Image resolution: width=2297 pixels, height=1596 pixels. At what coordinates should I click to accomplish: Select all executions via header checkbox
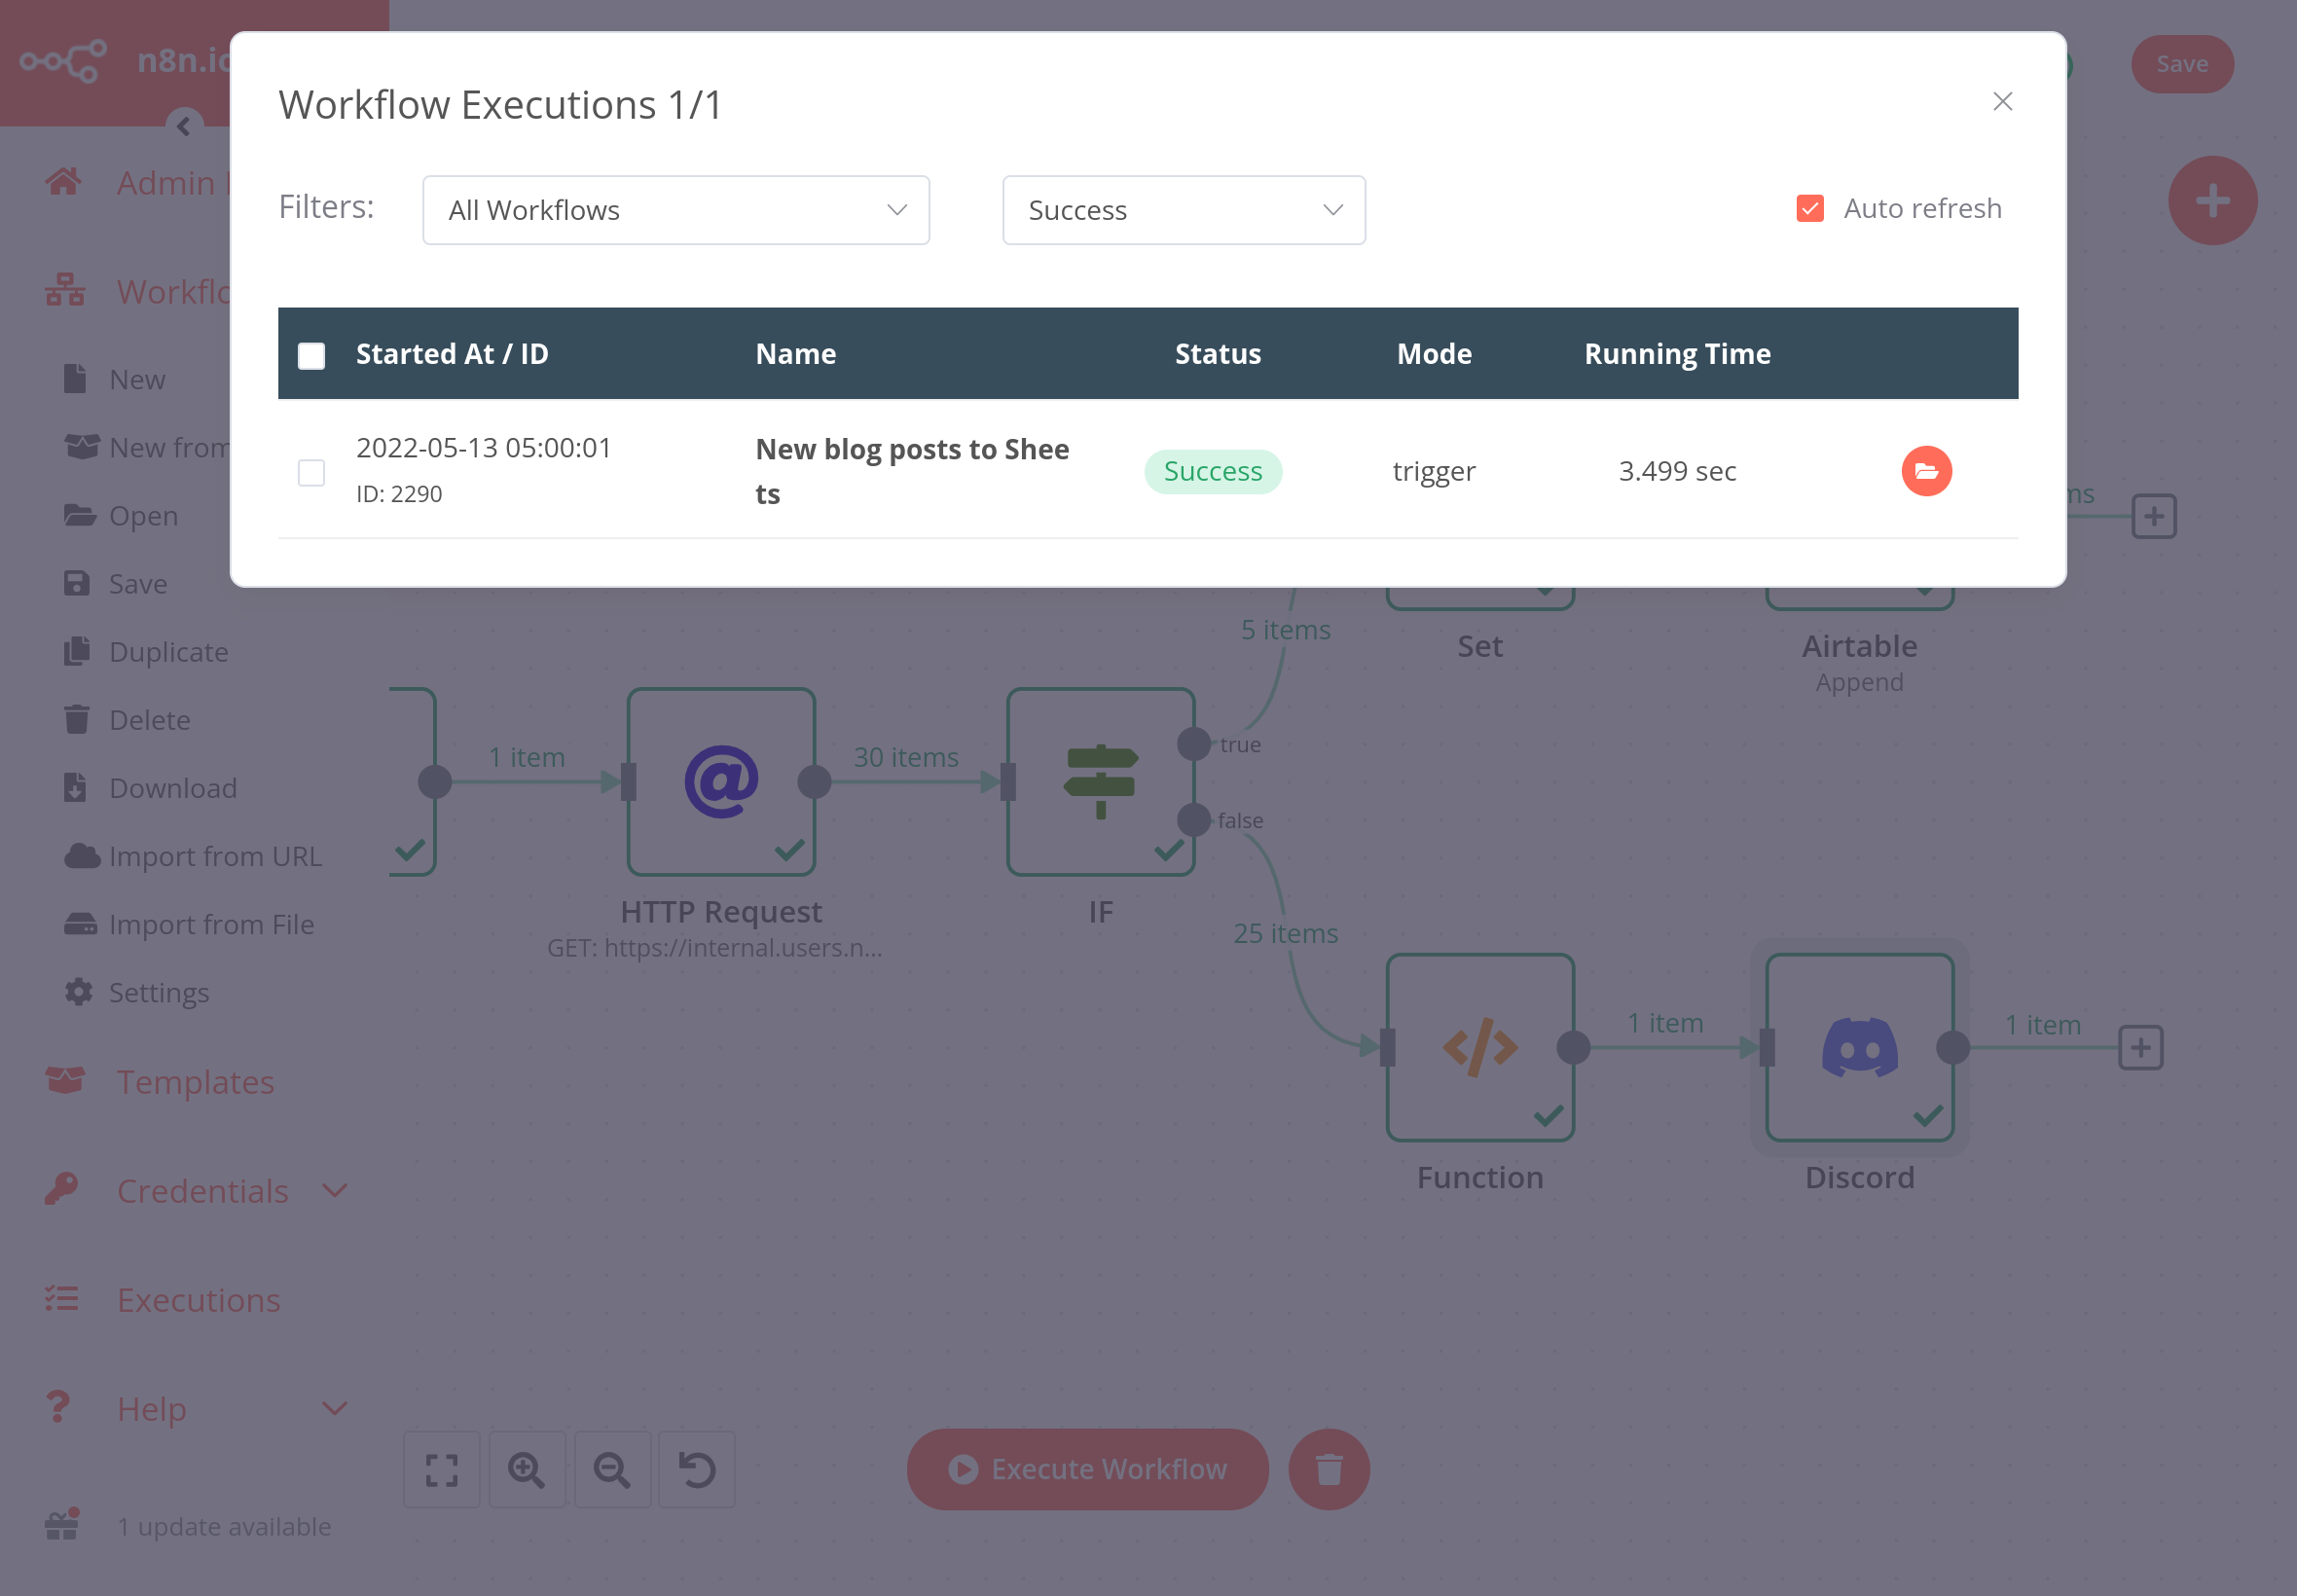[x=311, y=355]
